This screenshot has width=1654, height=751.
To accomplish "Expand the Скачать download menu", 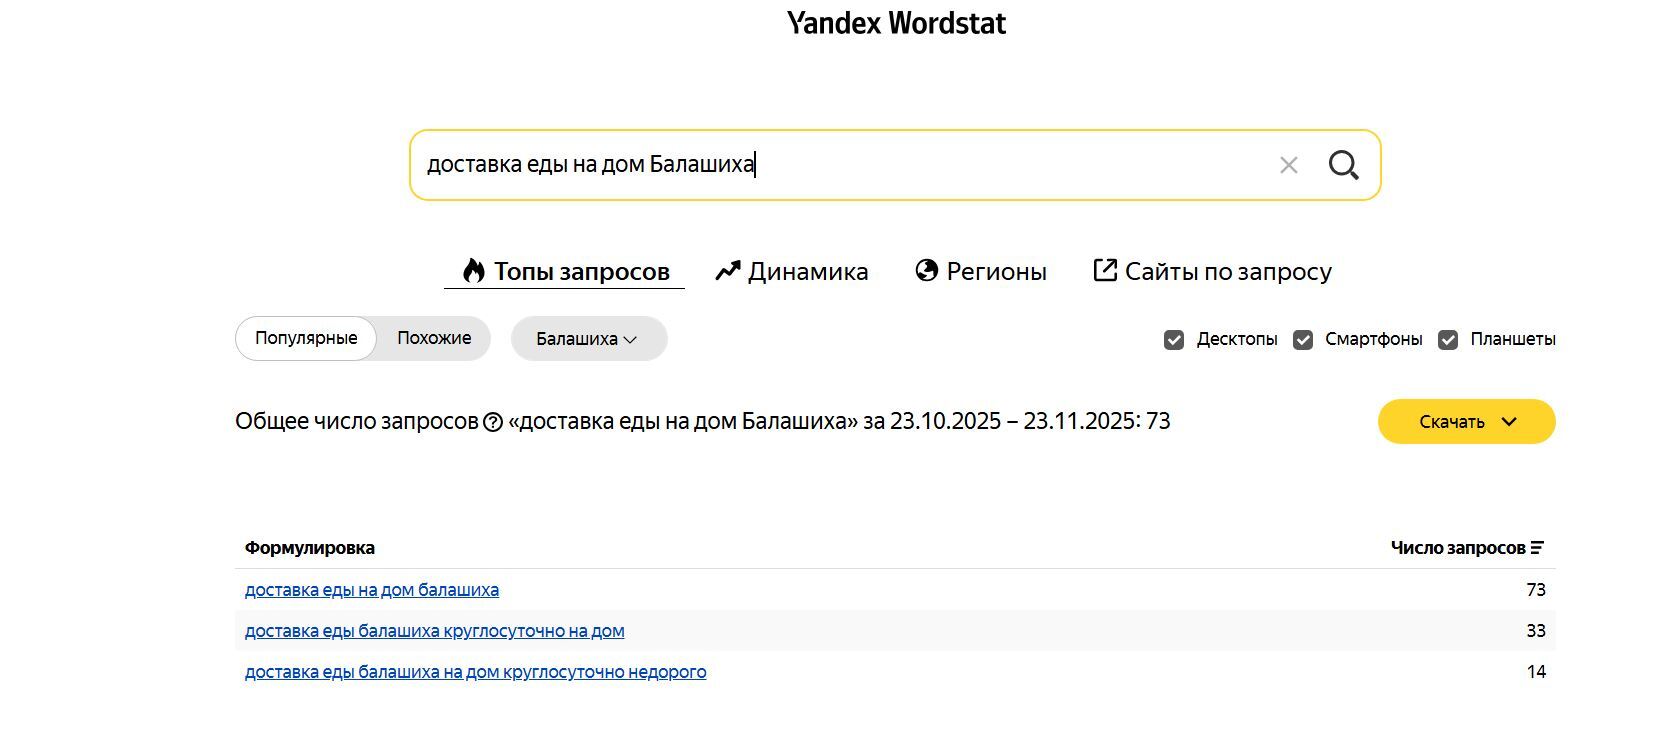I will [1466, 422].
